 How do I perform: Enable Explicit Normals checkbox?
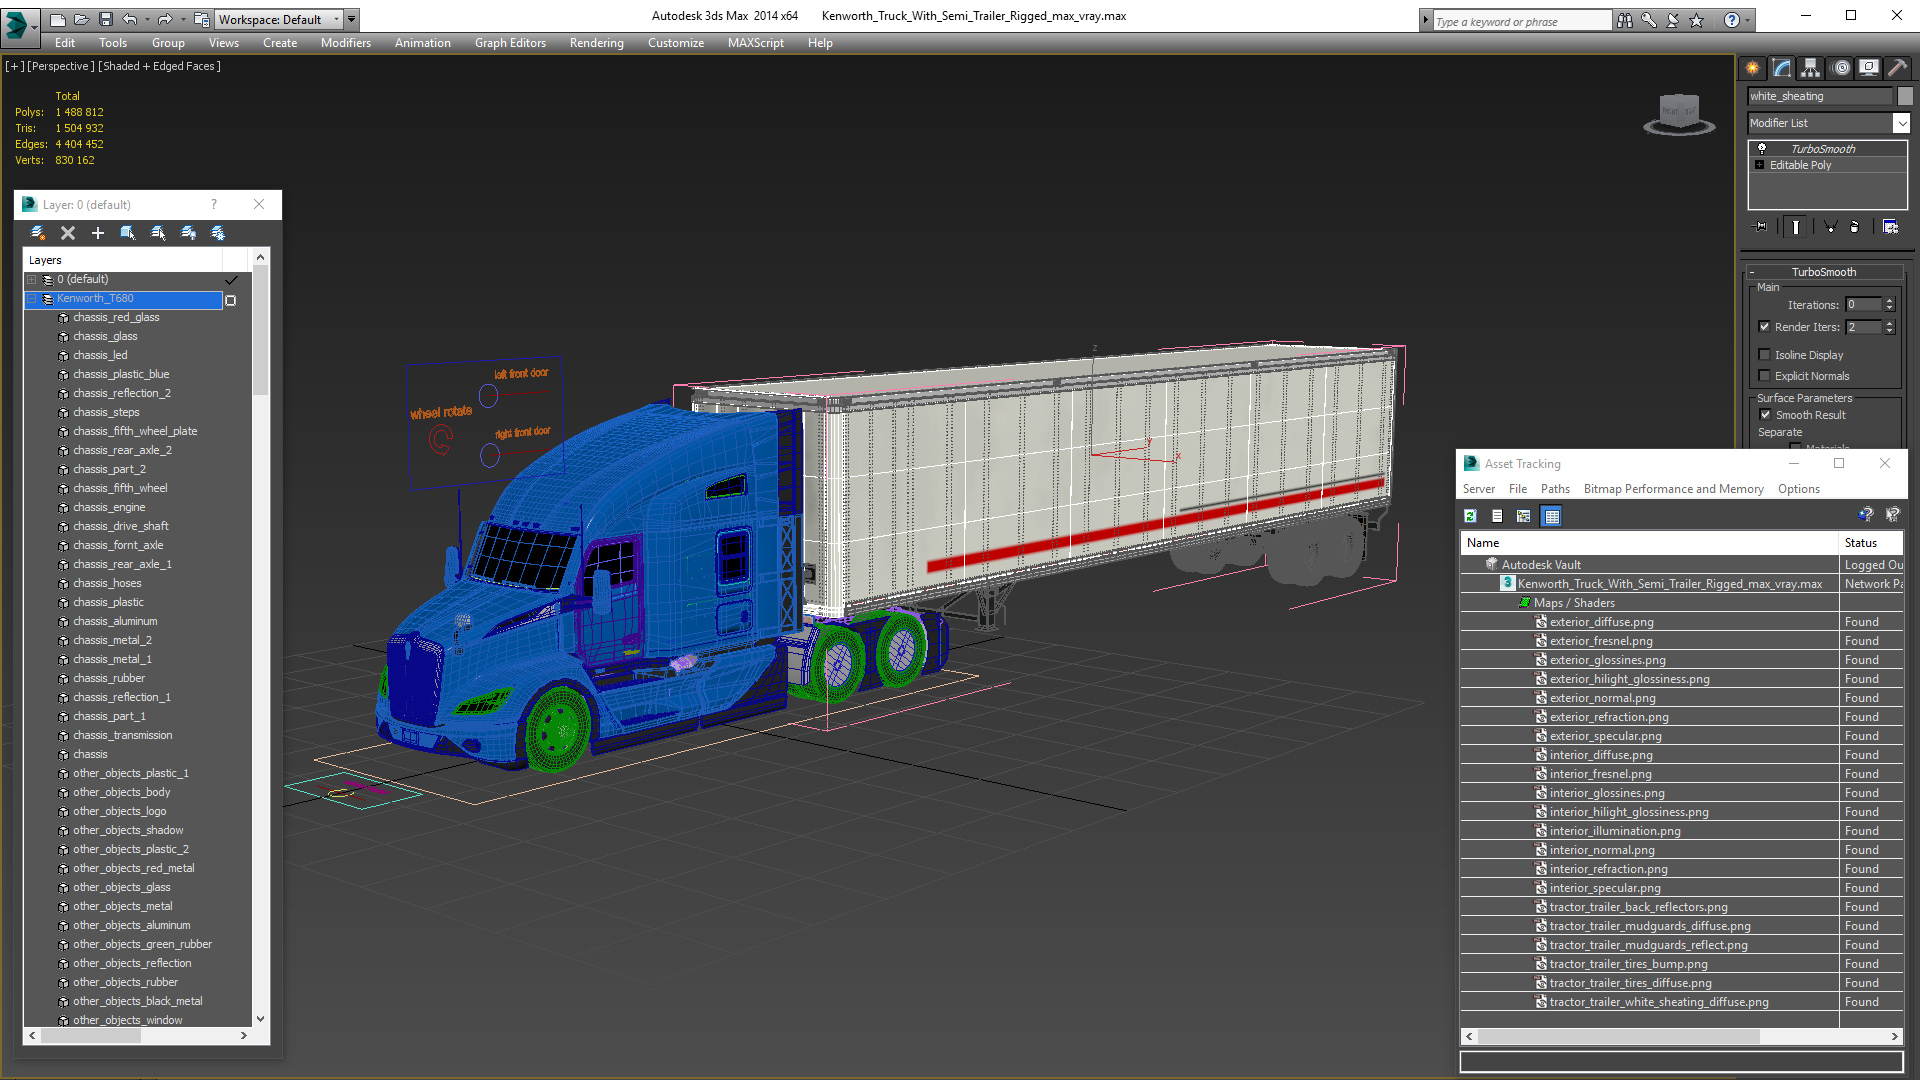(1765, 376)
